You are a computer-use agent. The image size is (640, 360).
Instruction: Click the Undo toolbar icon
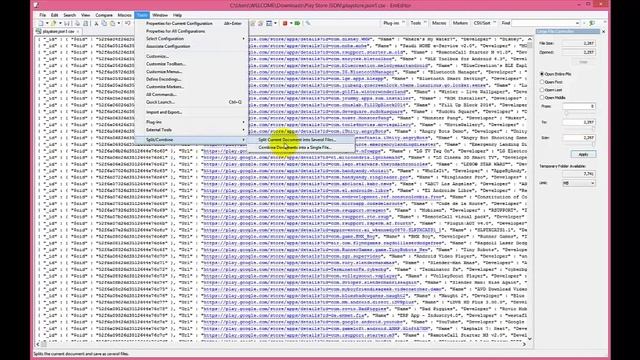click(128, 24)
